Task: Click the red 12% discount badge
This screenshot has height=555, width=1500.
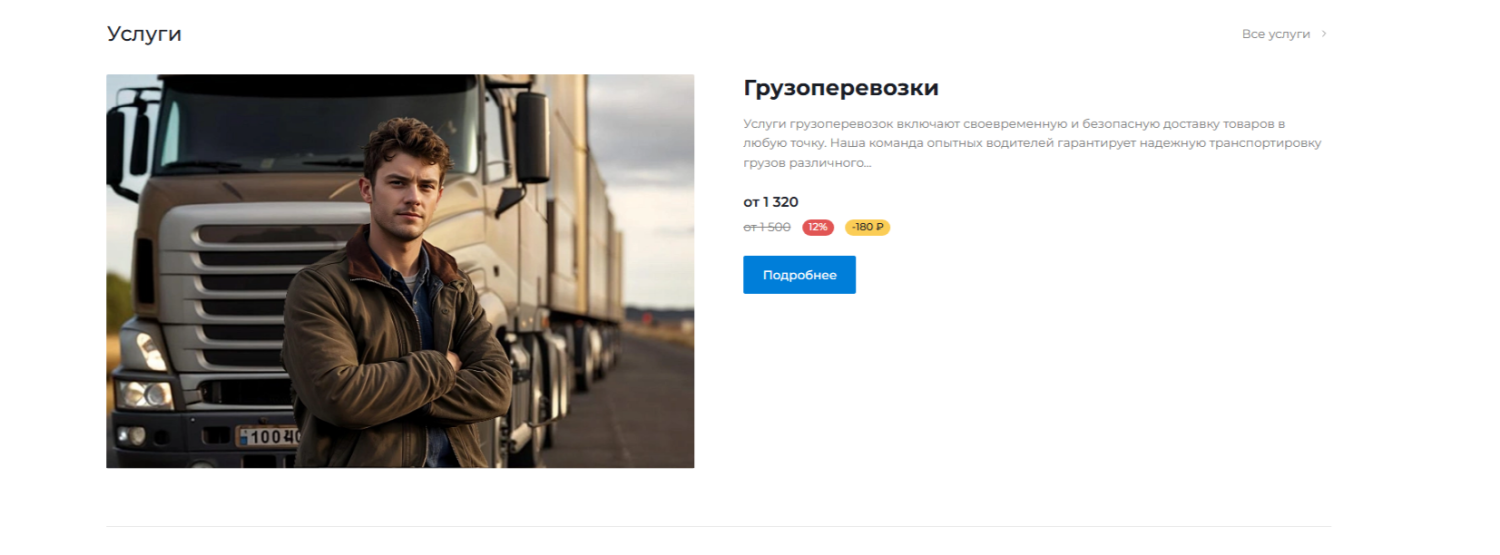Action: (818, 227)
